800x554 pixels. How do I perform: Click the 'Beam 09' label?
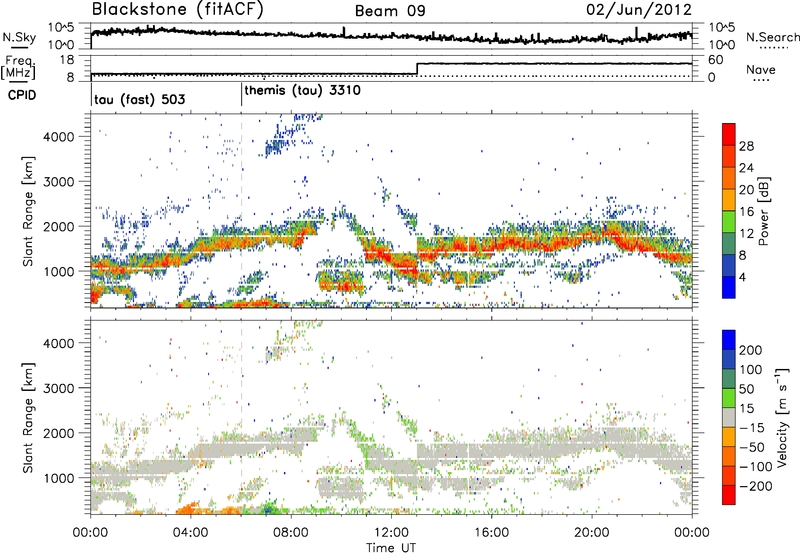coord(390,11)
